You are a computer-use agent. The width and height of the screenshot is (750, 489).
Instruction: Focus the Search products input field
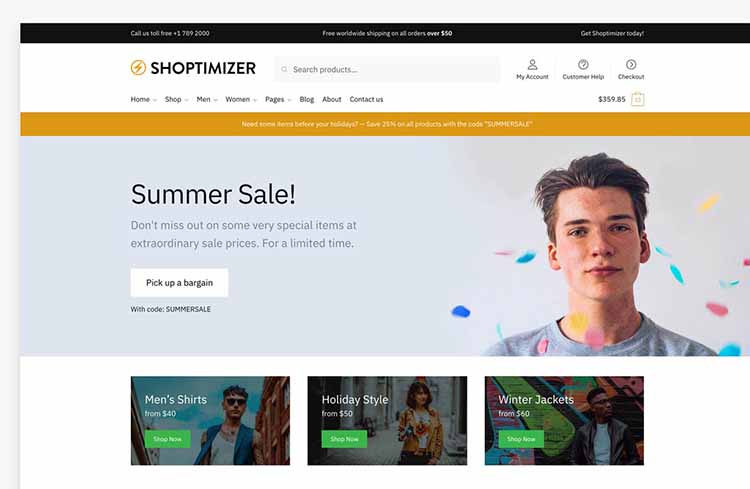tap(387, 69)
